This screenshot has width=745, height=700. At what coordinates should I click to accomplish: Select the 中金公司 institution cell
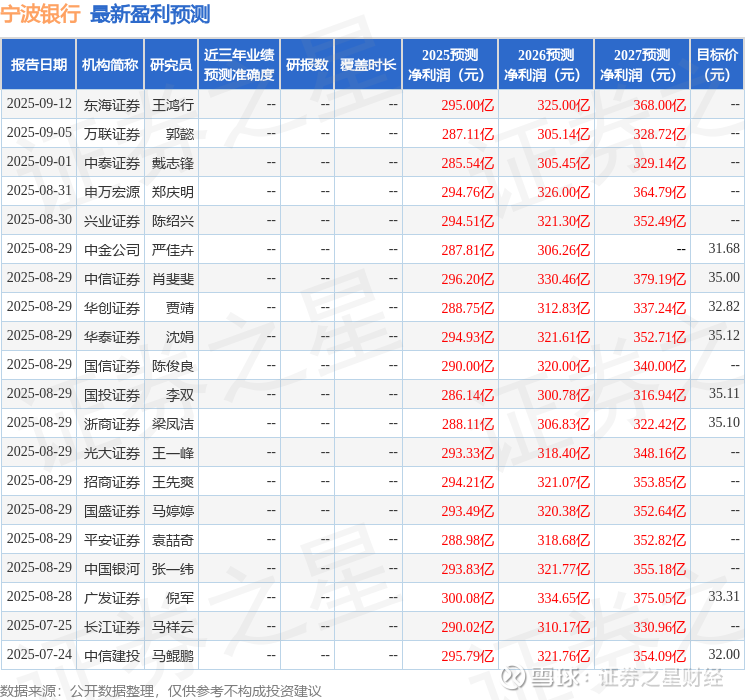(112, 250)
